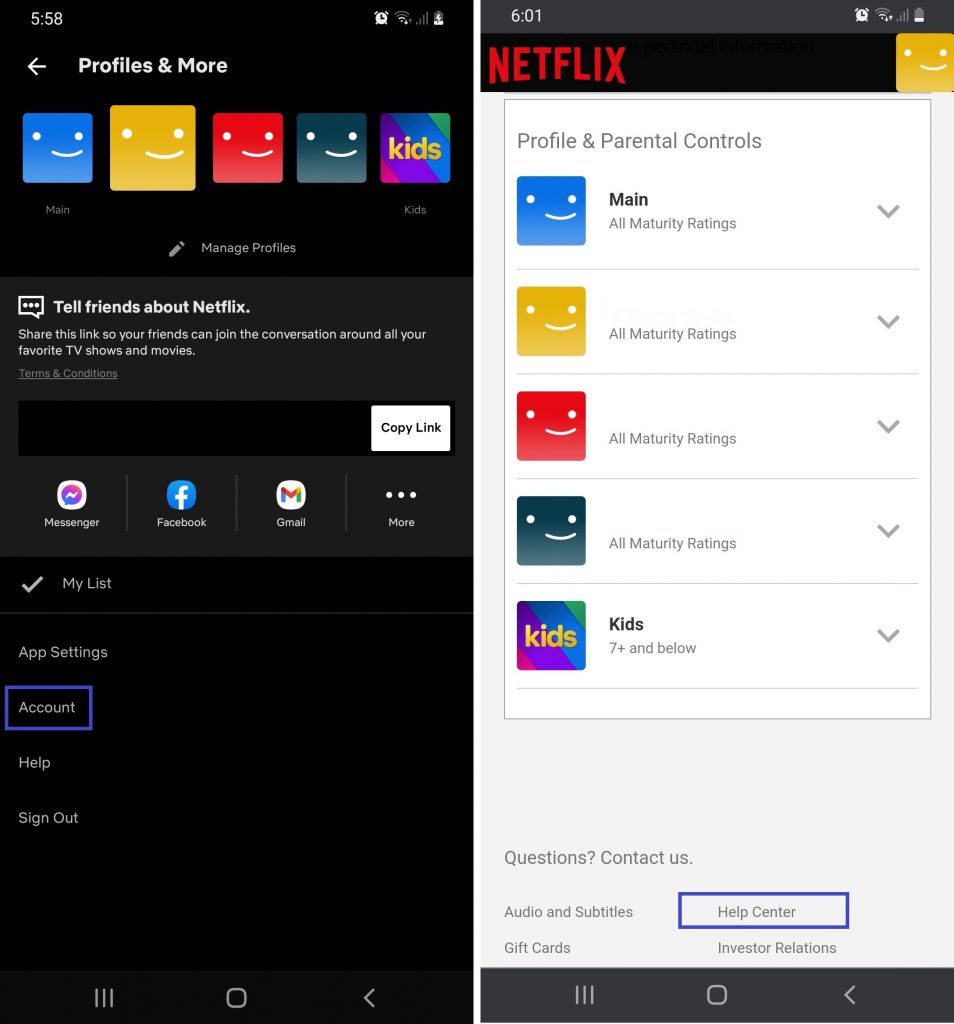Select the Main profile avatar
Image resolution: width=954 pixels, height=1024 pixels.
click(57, 146)
